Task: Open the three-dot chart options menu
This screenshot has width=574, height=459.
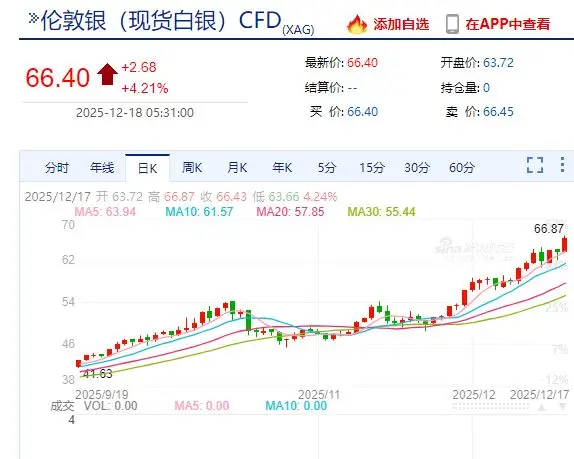Action: (562, 165)
